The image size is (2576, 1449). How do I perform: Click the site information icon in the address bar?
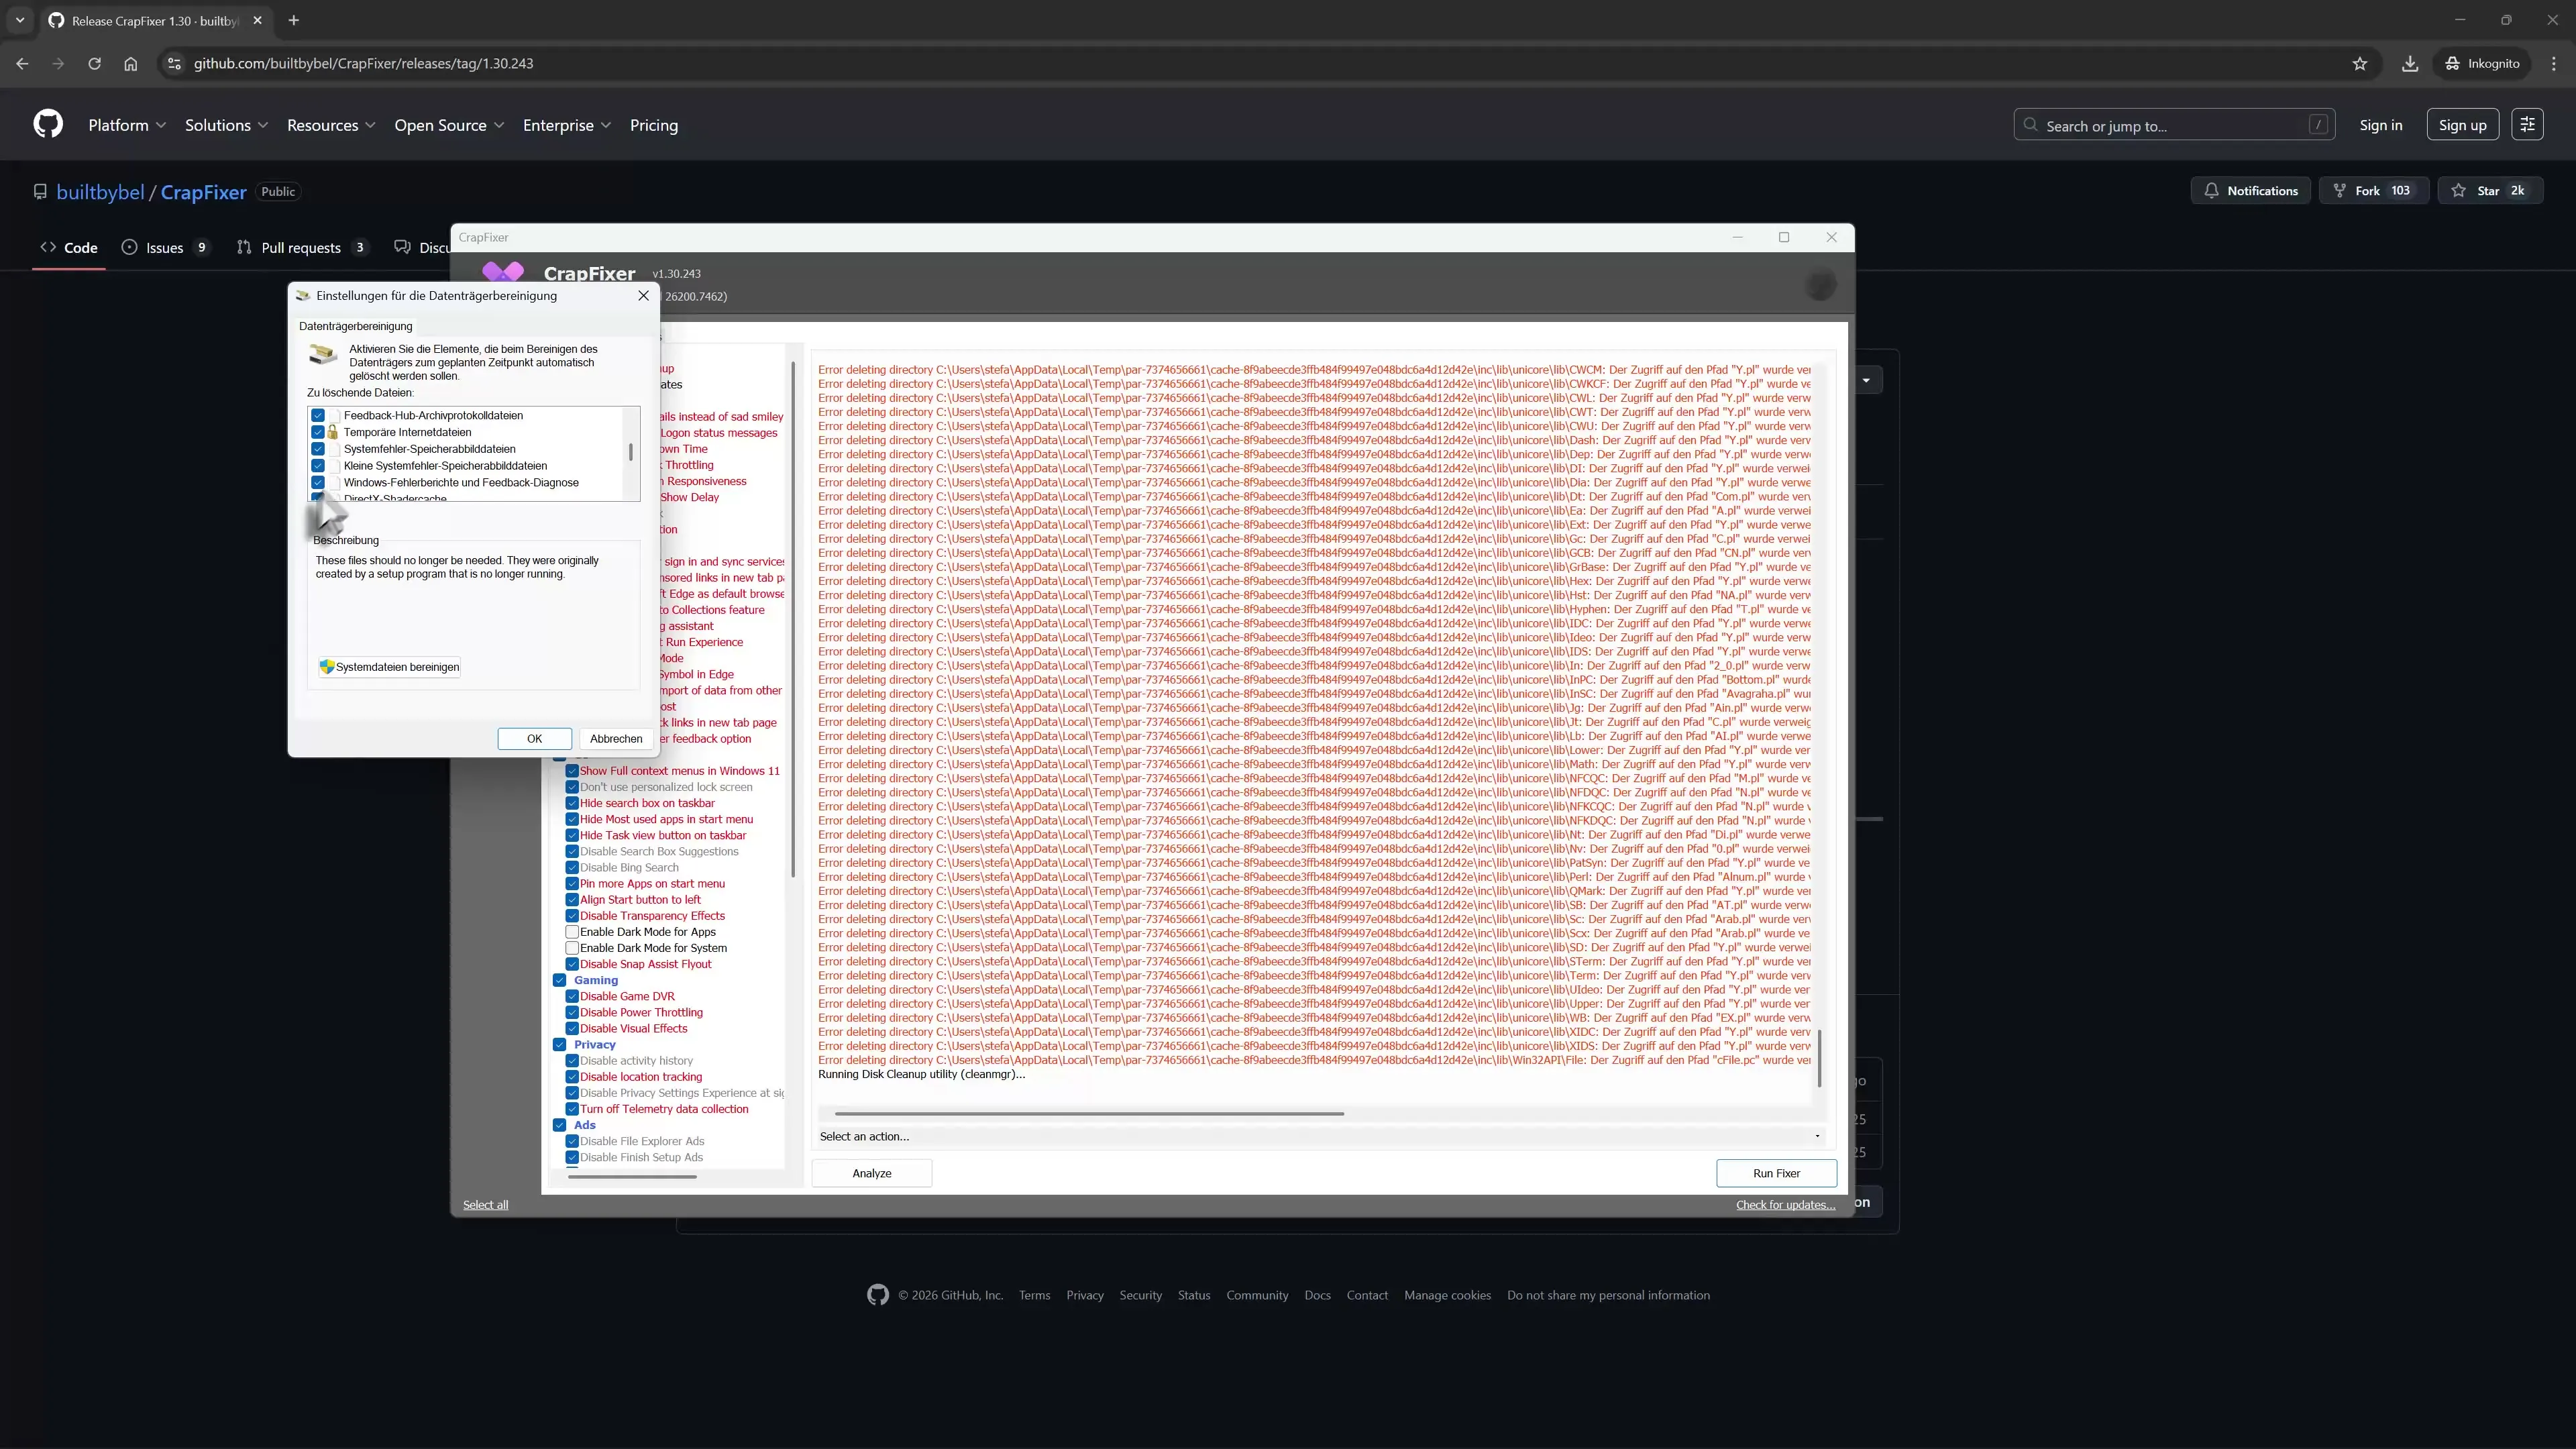pos(174,63)
